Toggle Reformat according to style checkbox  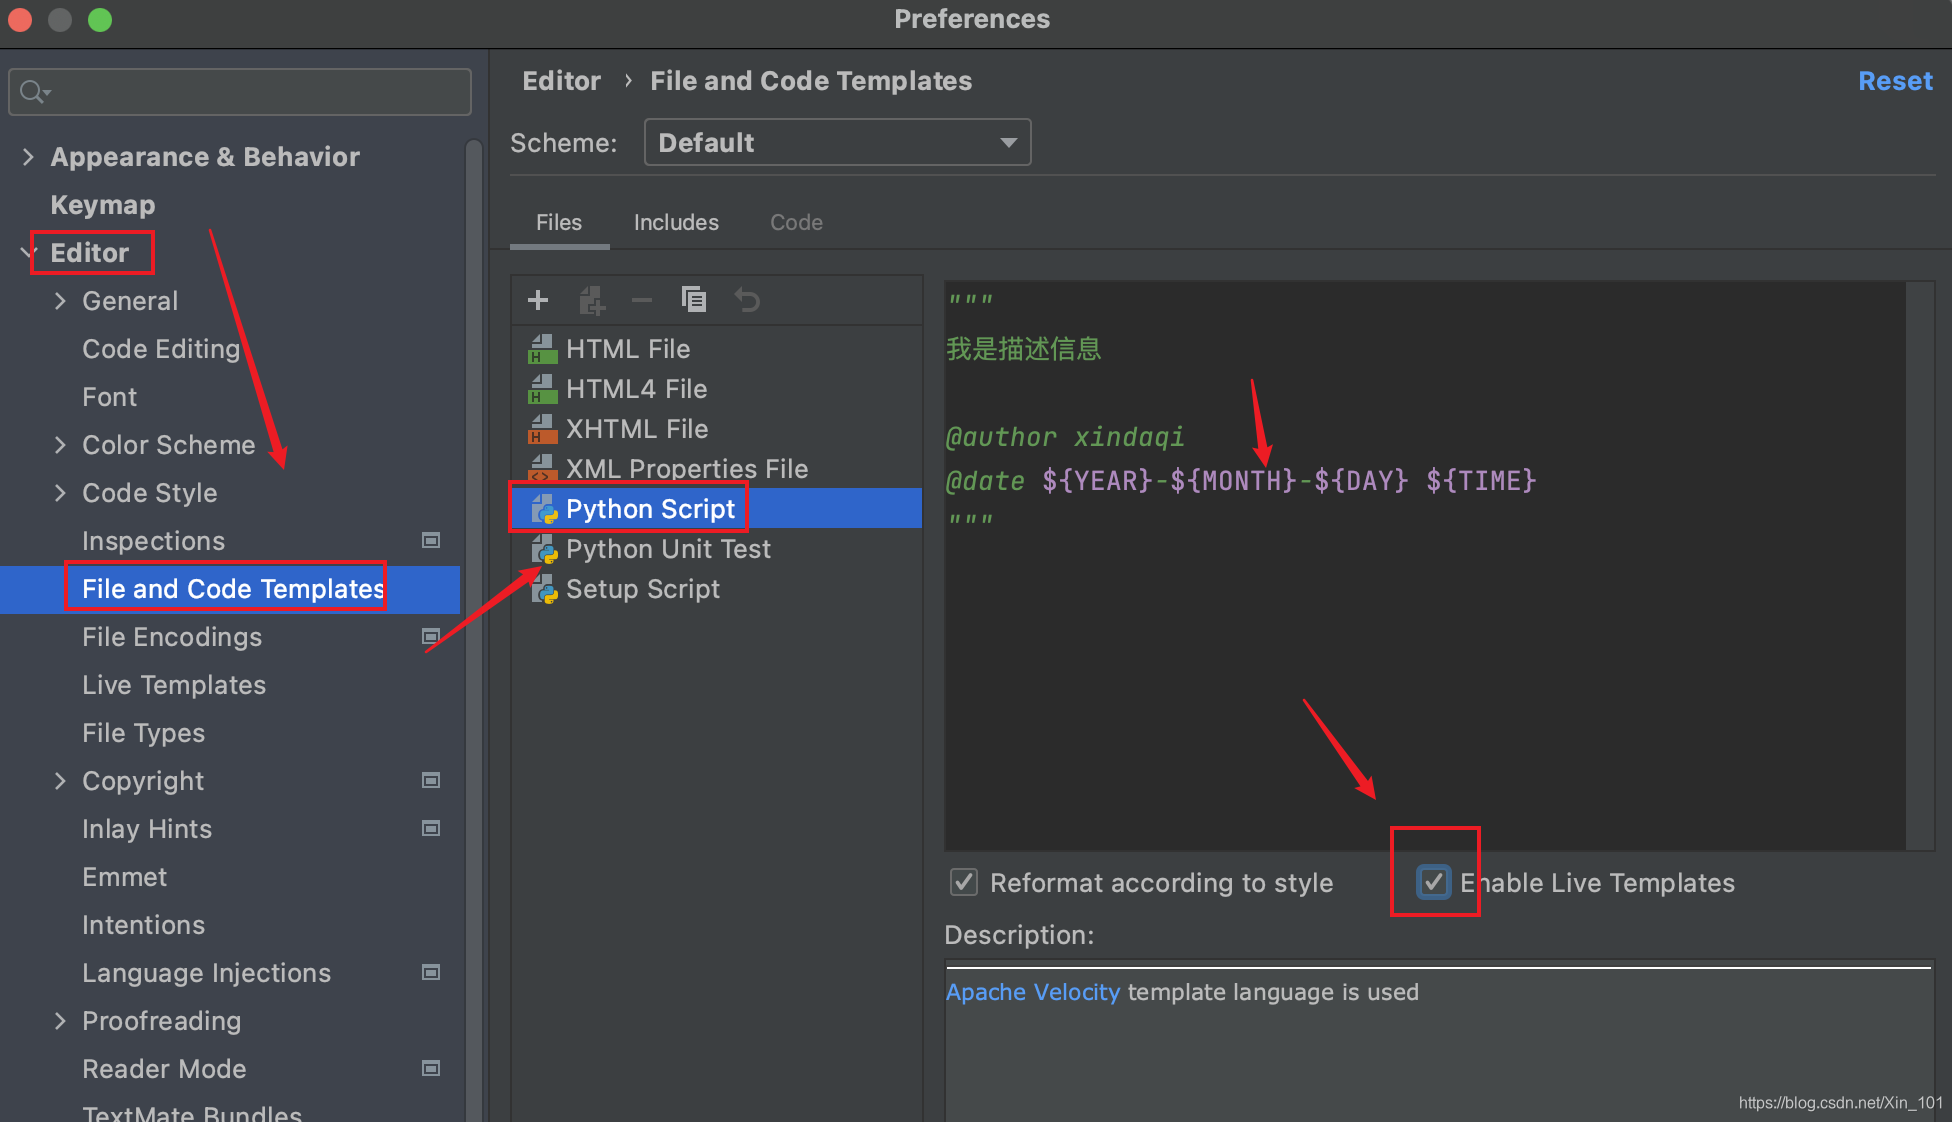point(964,882)
